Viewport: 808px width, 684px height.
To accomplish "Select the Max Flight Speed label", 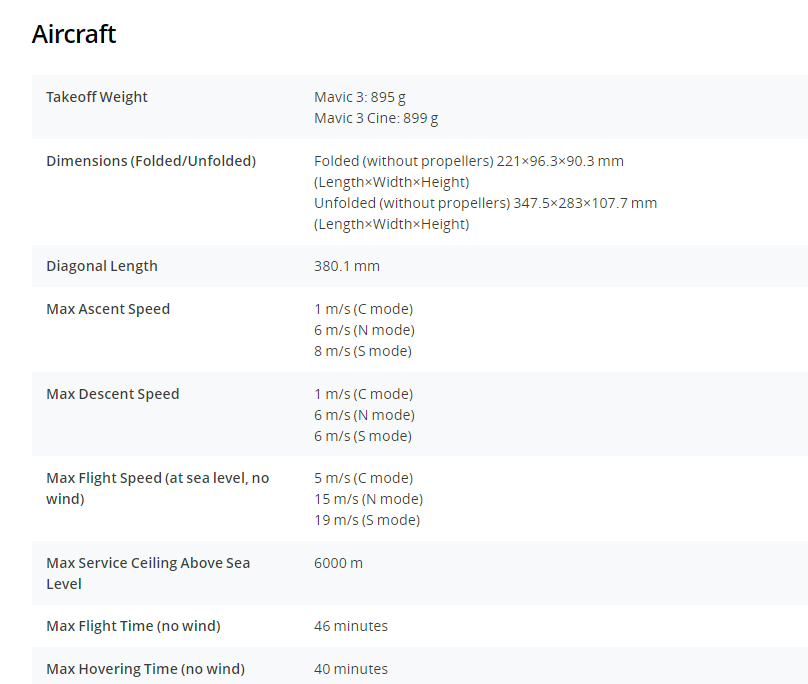I will click(x=158, y=488).
